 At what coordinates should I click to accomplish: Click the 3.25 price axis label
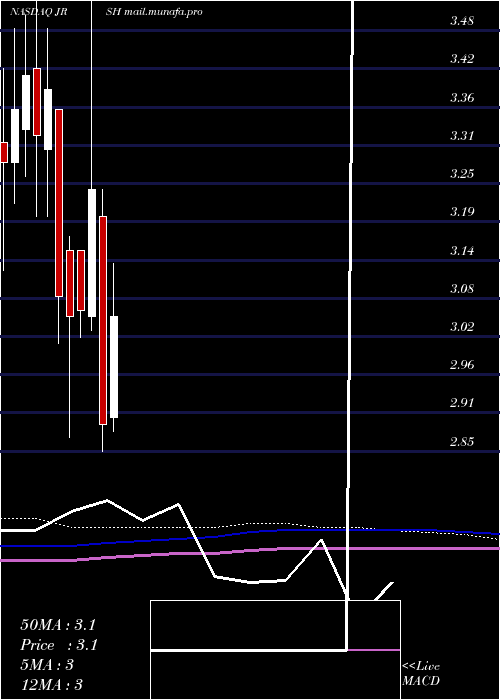coord(462,173)
